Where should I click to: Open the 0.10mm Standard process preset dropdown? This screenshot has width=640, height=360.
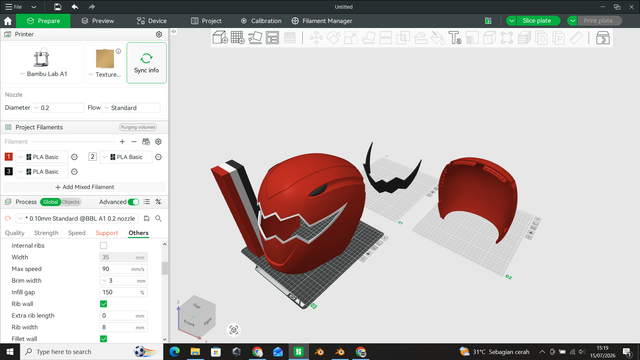(77, 218)
